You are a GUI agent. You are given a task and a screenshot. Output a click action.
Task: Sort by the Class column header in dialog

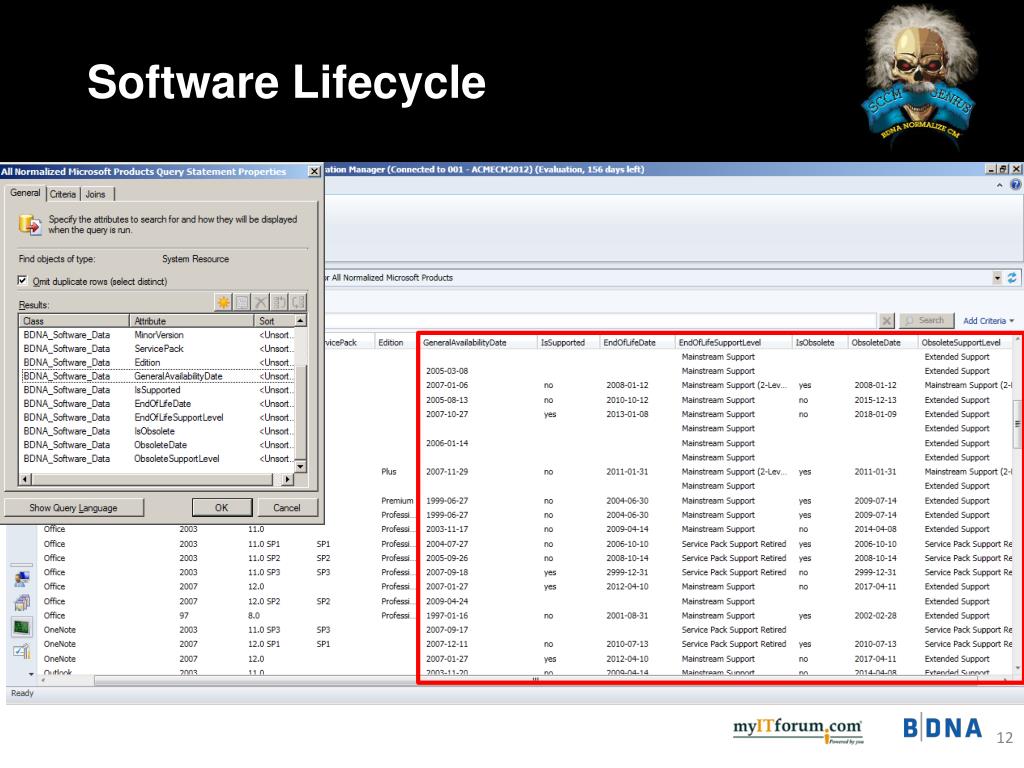click(74, 321)
